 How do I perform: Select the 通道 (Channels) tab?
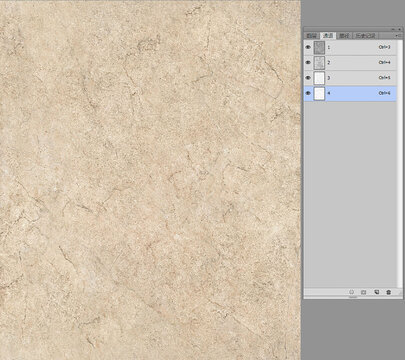[x=328, y=36]
